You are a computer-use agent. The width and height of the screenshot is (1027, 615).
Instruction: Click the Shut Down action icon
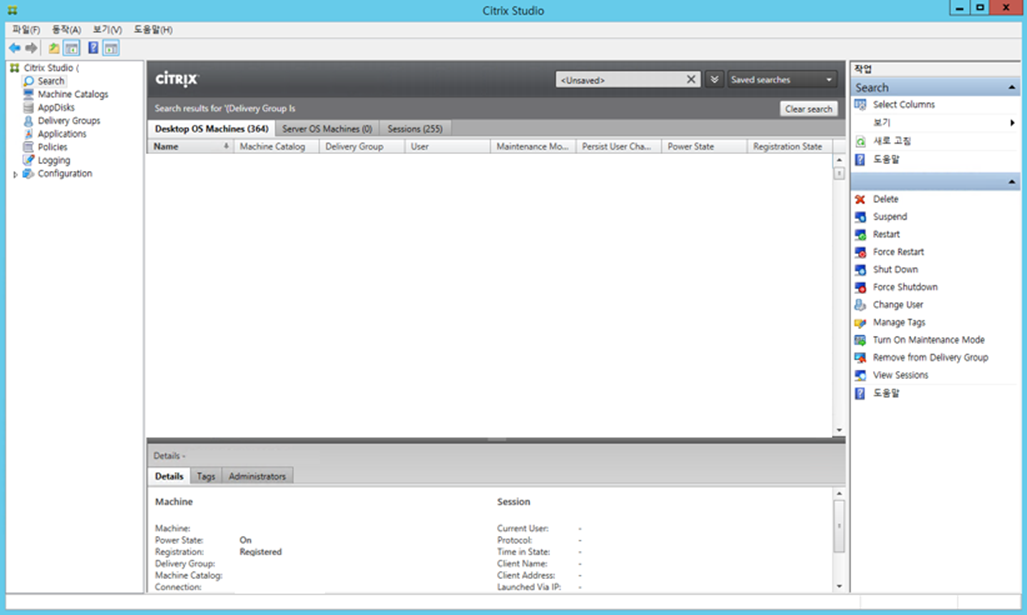pos(860,270)
